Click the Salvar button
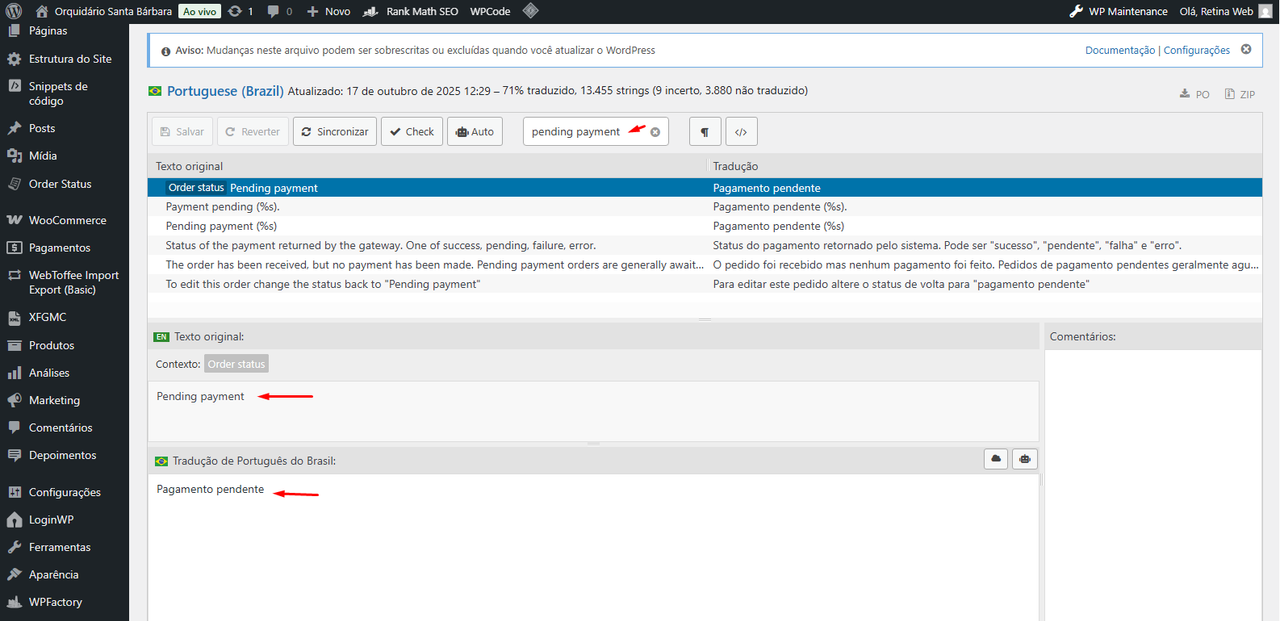 click(x=182, y=131)
